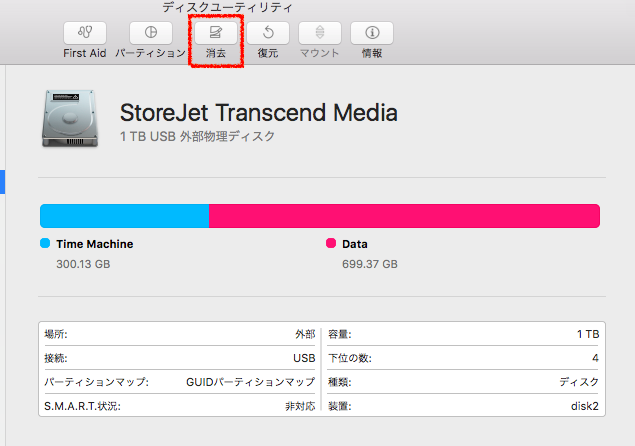Open the 情報 (Info) toolbar button
The image size is (635, 446).
[x=372, y=33]
